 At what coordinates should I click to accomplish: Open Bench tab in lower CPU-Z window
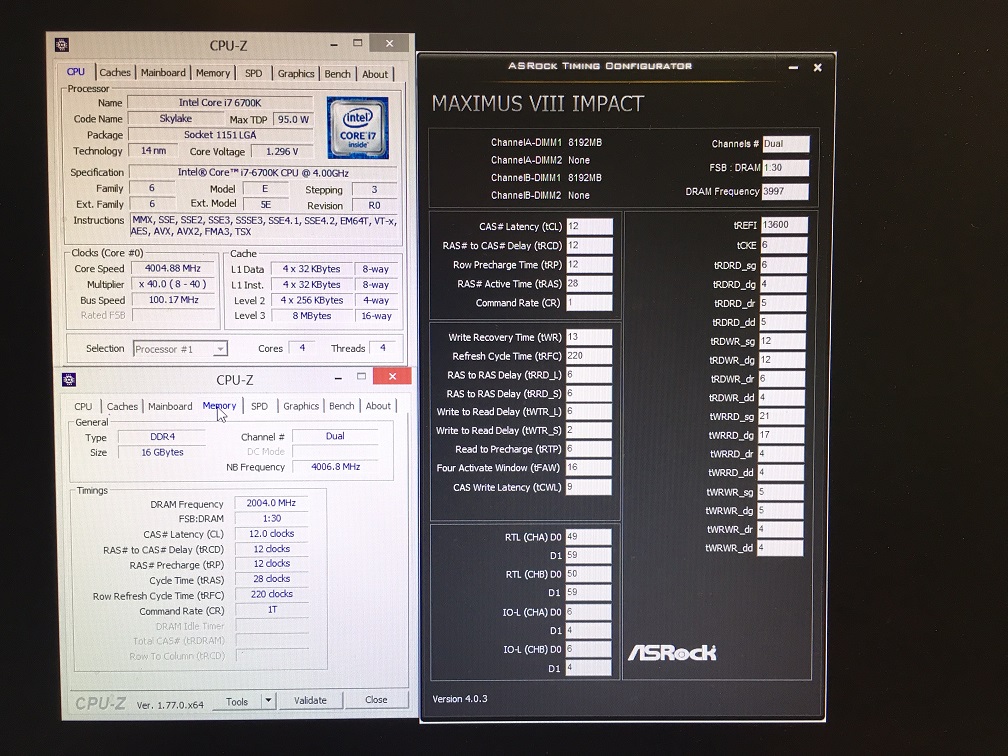(341, 406)
